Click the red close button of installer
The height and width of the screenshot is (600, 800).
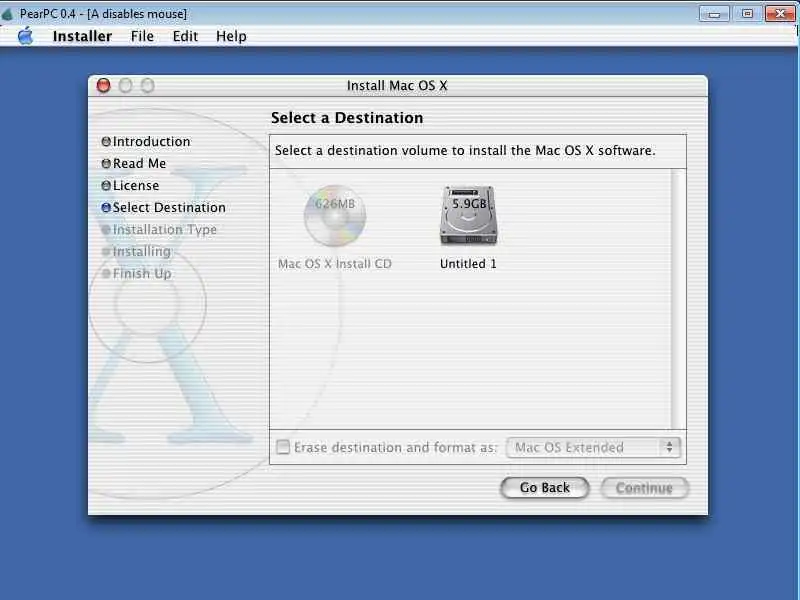[x=104, y=86]
